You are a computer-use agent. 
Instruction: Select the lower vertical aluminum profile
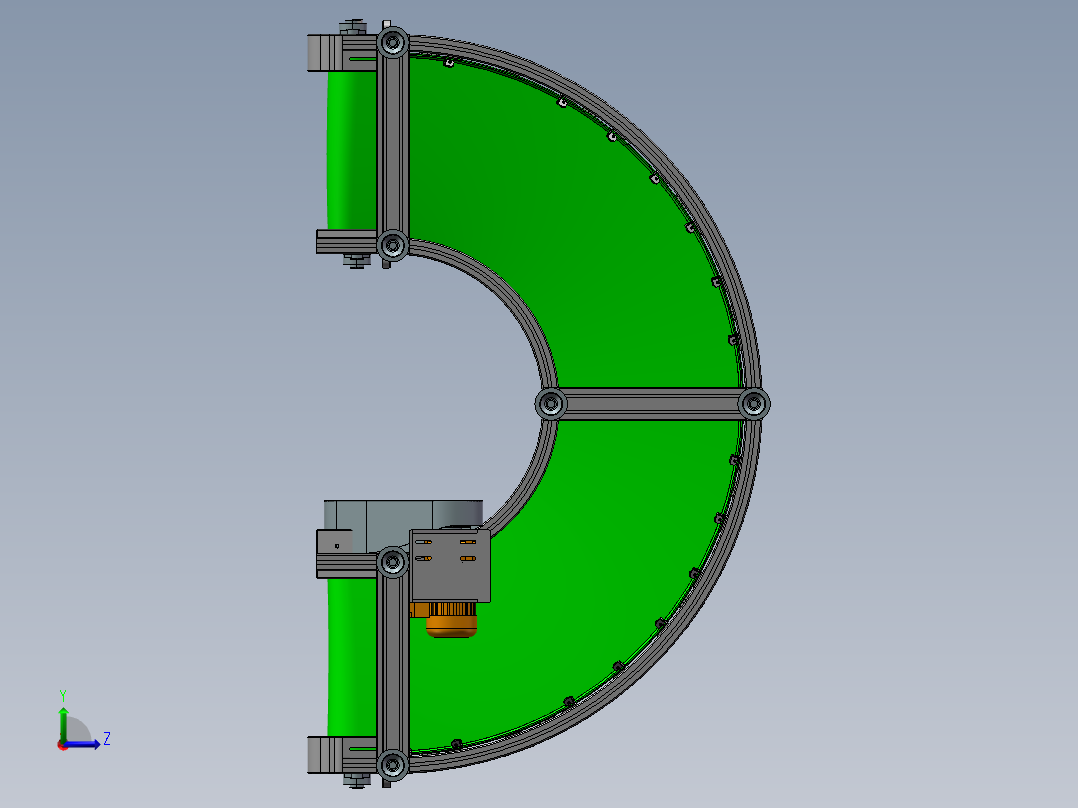[x=393, y=664]
